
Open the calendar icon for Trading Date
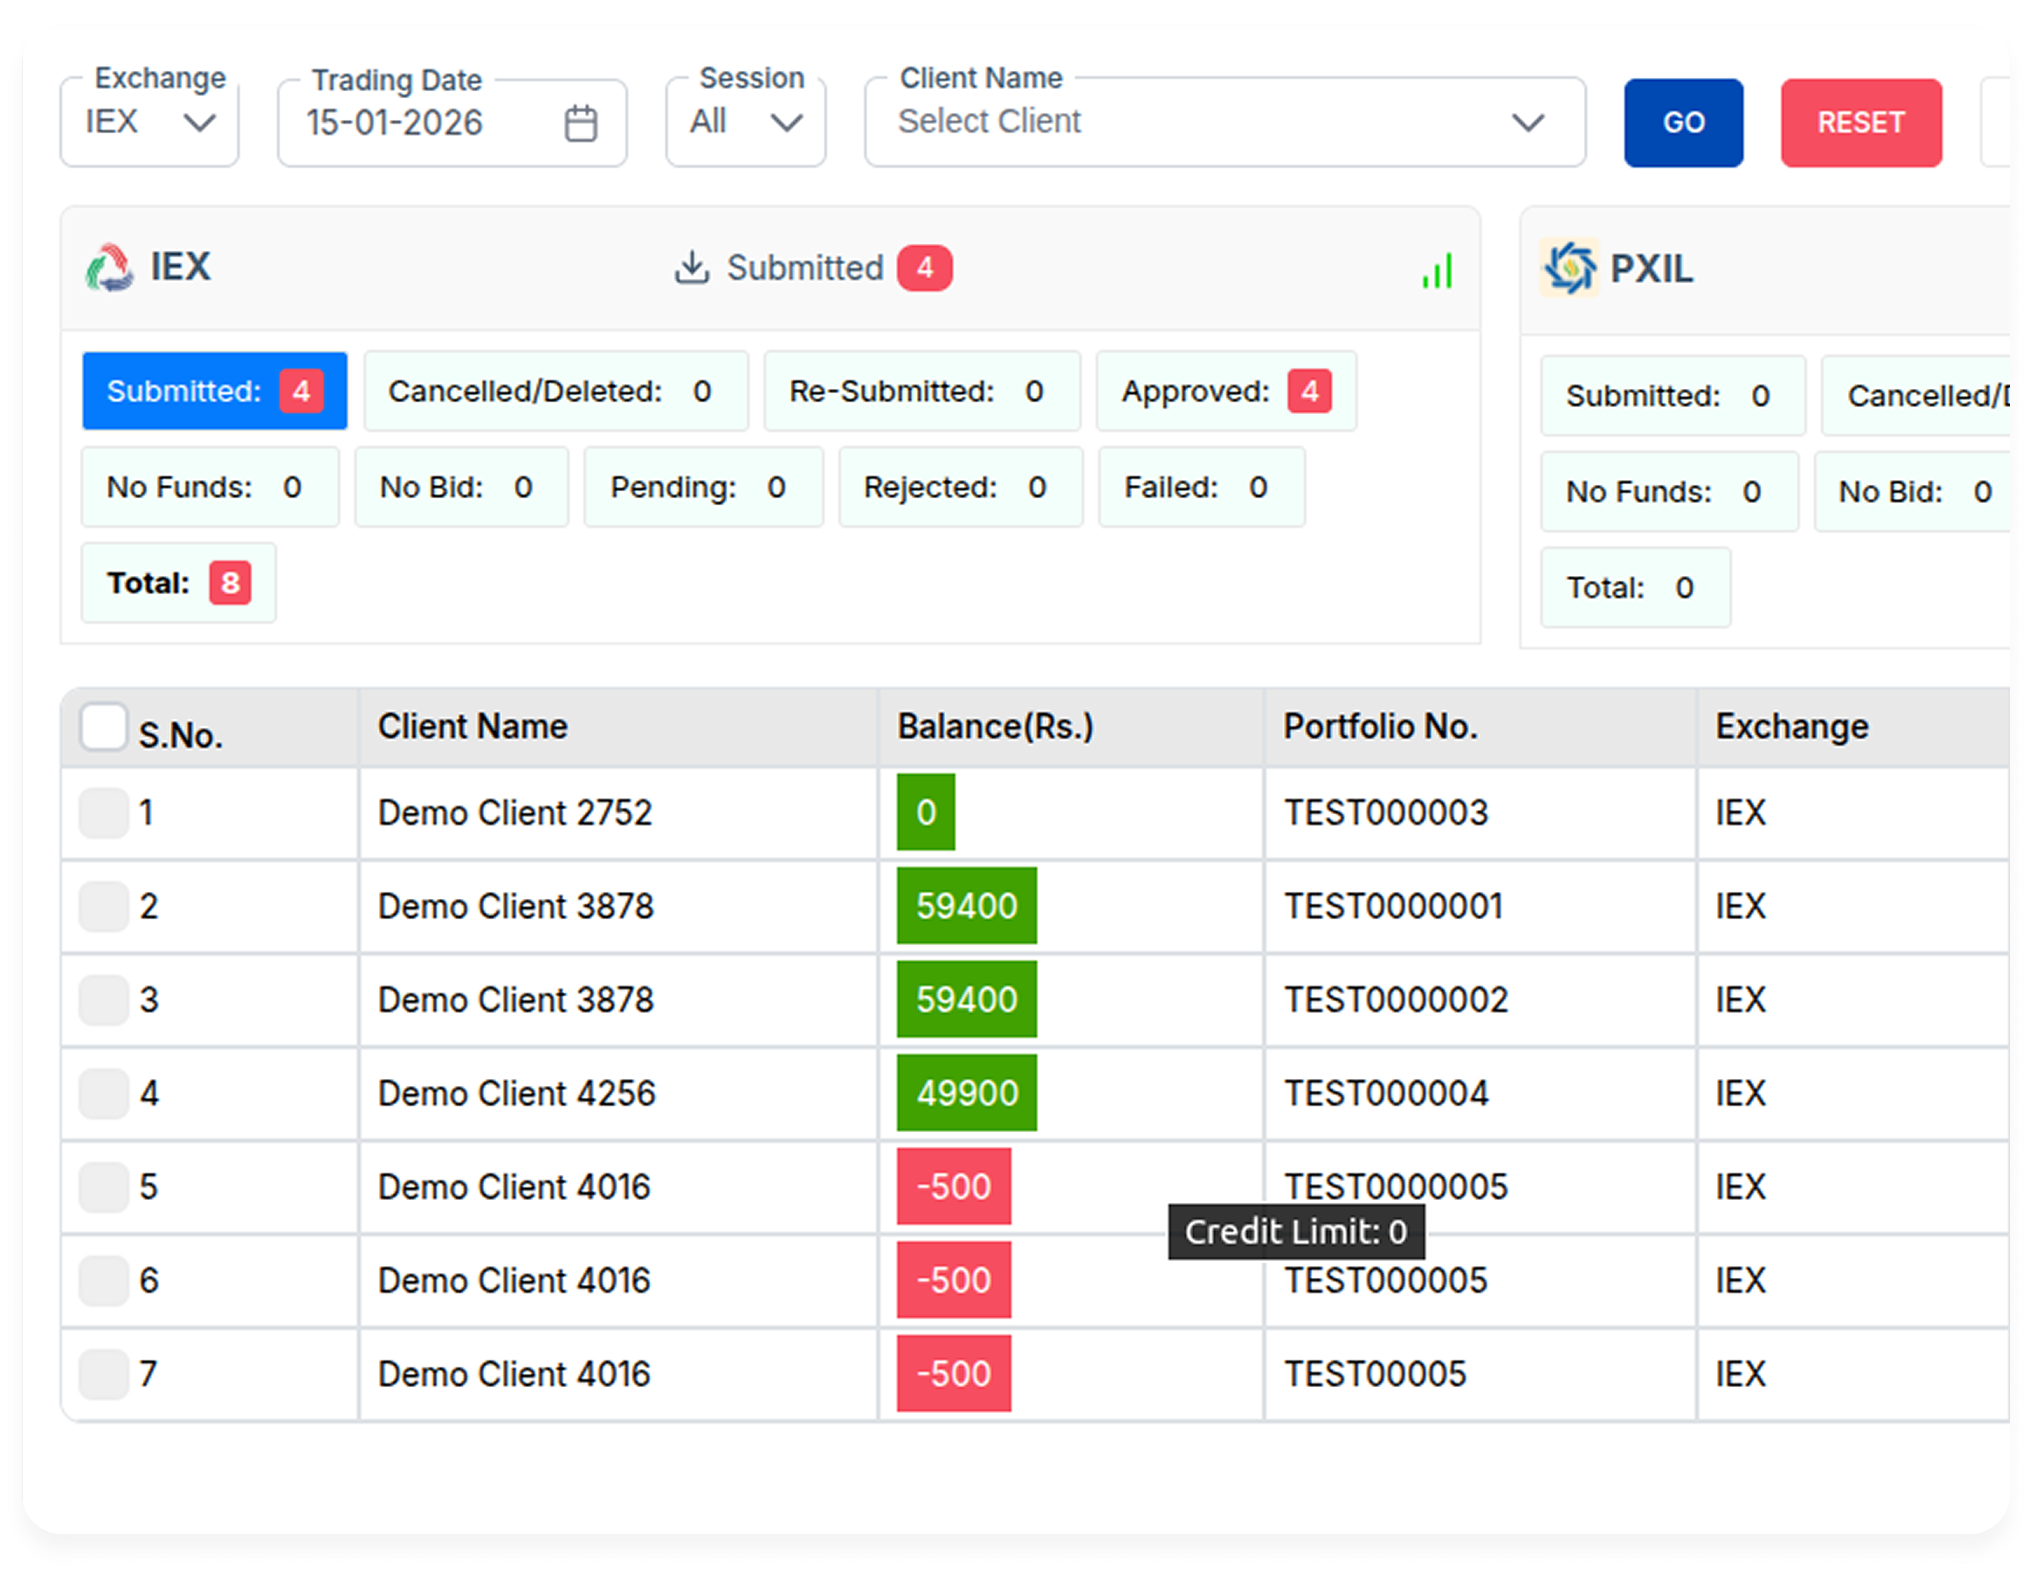point(580,122)
